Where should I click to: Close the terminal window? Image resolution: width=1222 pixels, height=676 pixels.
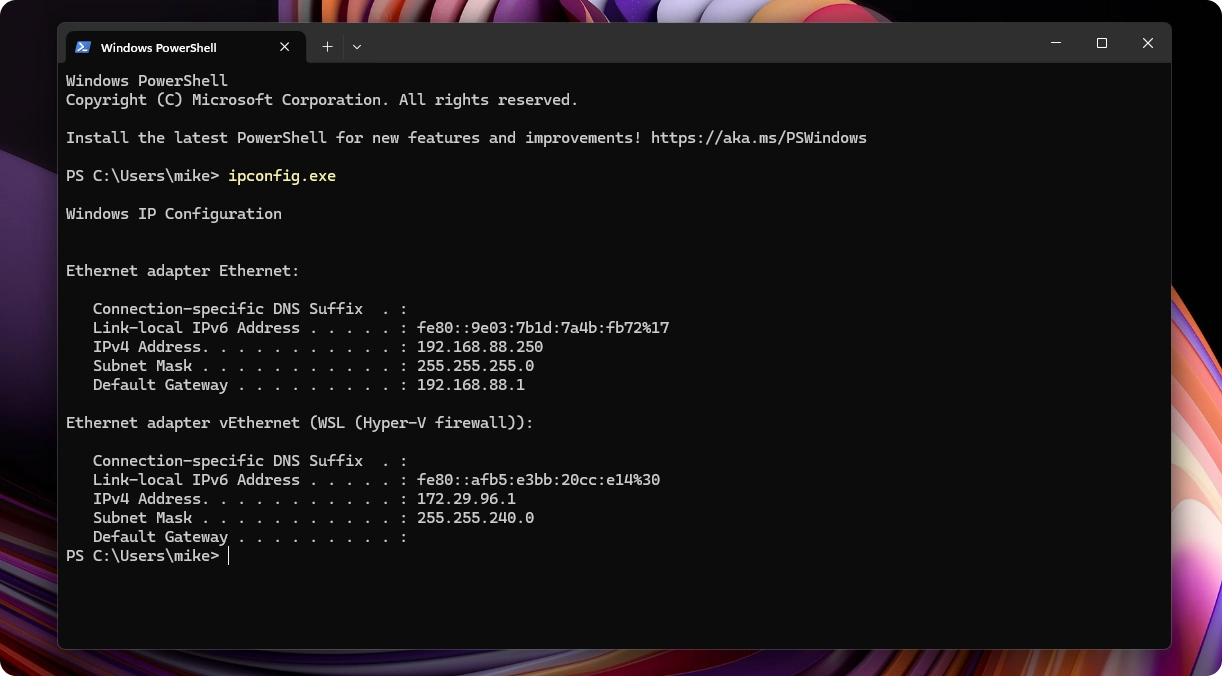(1148, 43)
